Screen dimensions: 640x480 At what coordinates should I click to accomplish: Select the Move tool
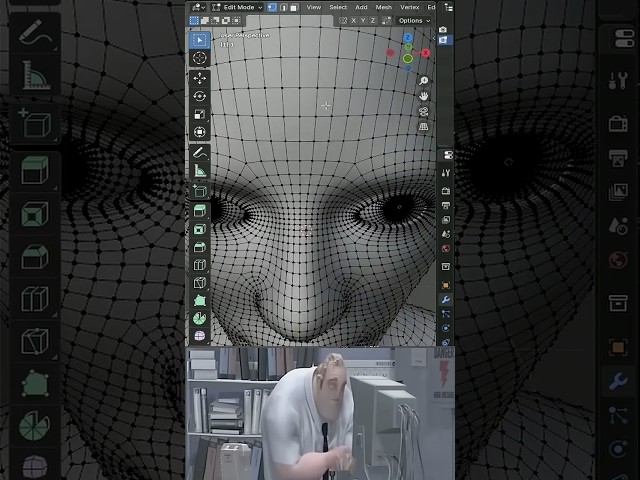[x=200, y=78]
